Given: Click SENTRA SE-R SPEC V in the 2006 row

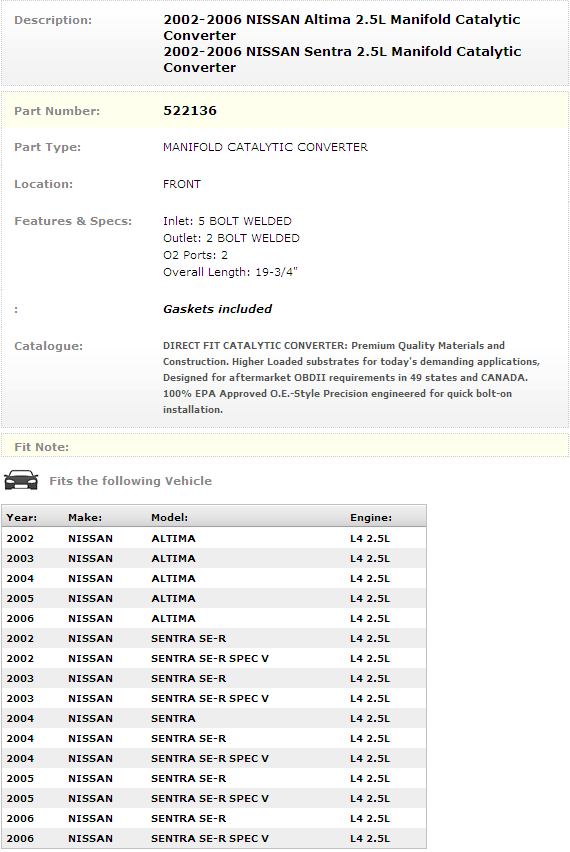Looking at the screenshot, I should 210,838.
